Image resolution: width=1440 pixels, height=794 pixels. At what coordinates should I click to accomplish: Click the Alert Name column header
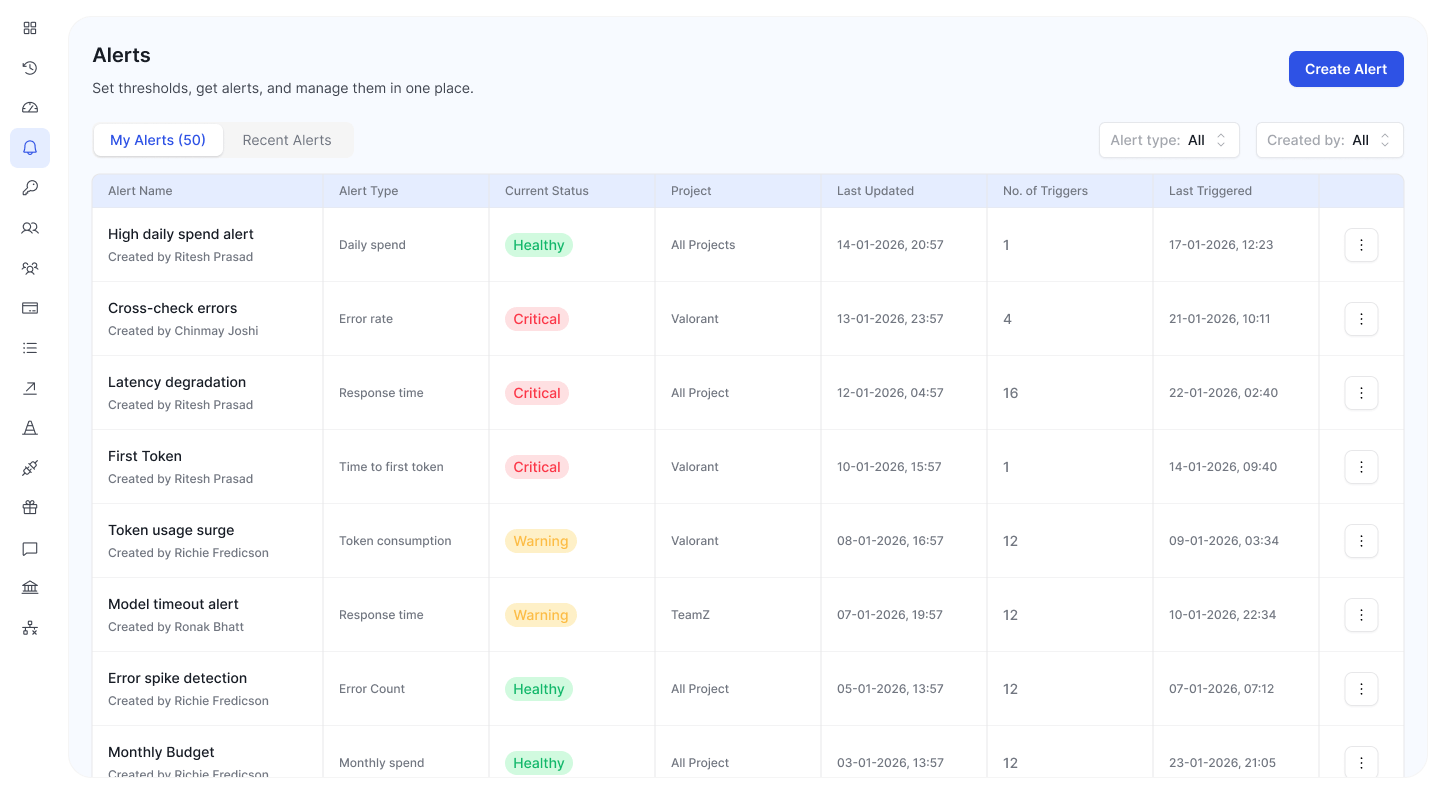point(140,191)
